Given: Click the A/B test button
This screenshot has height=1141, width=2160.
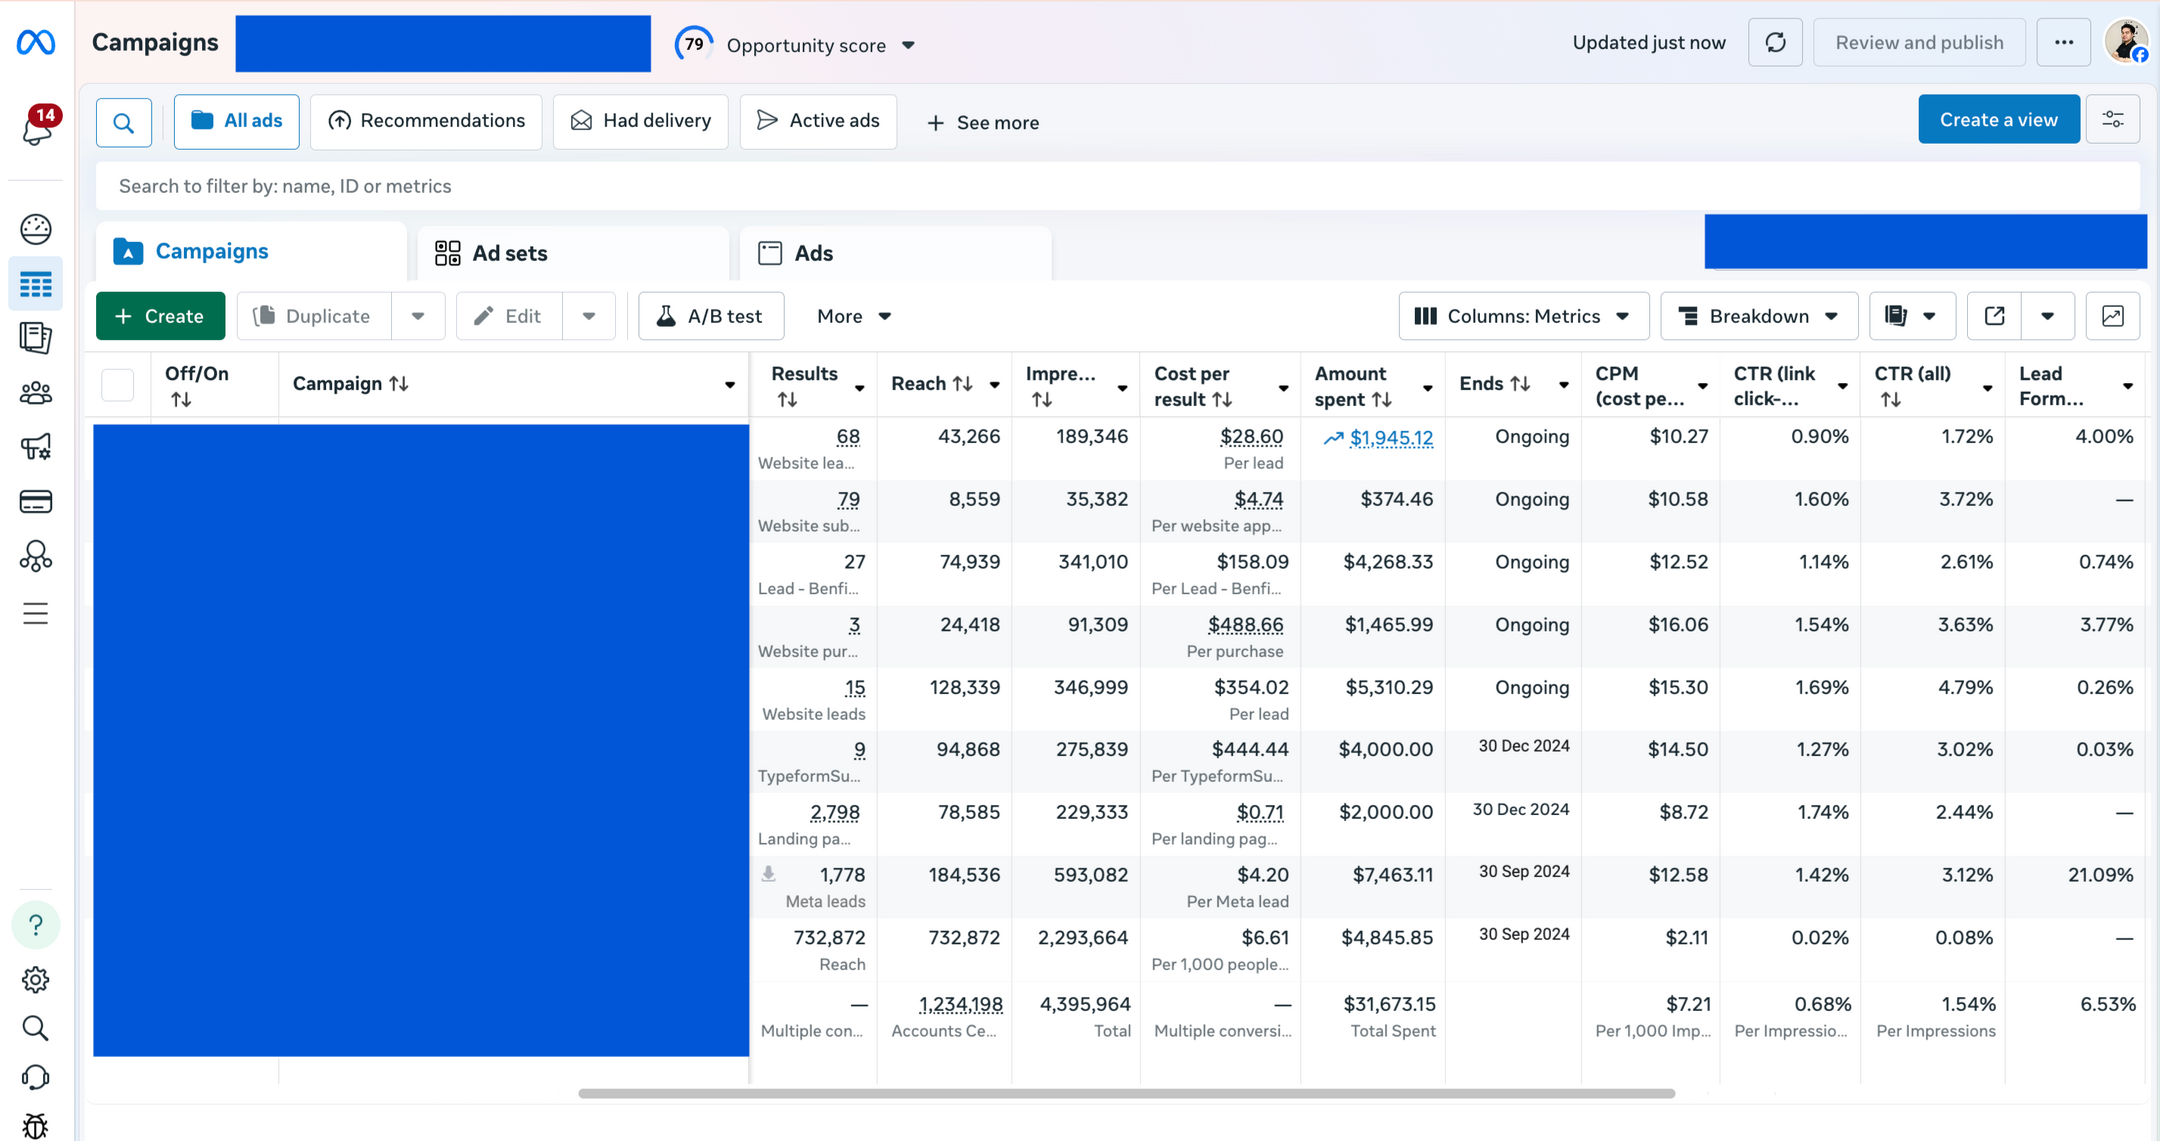Looking at the screenshot, I should coord(710,316).
